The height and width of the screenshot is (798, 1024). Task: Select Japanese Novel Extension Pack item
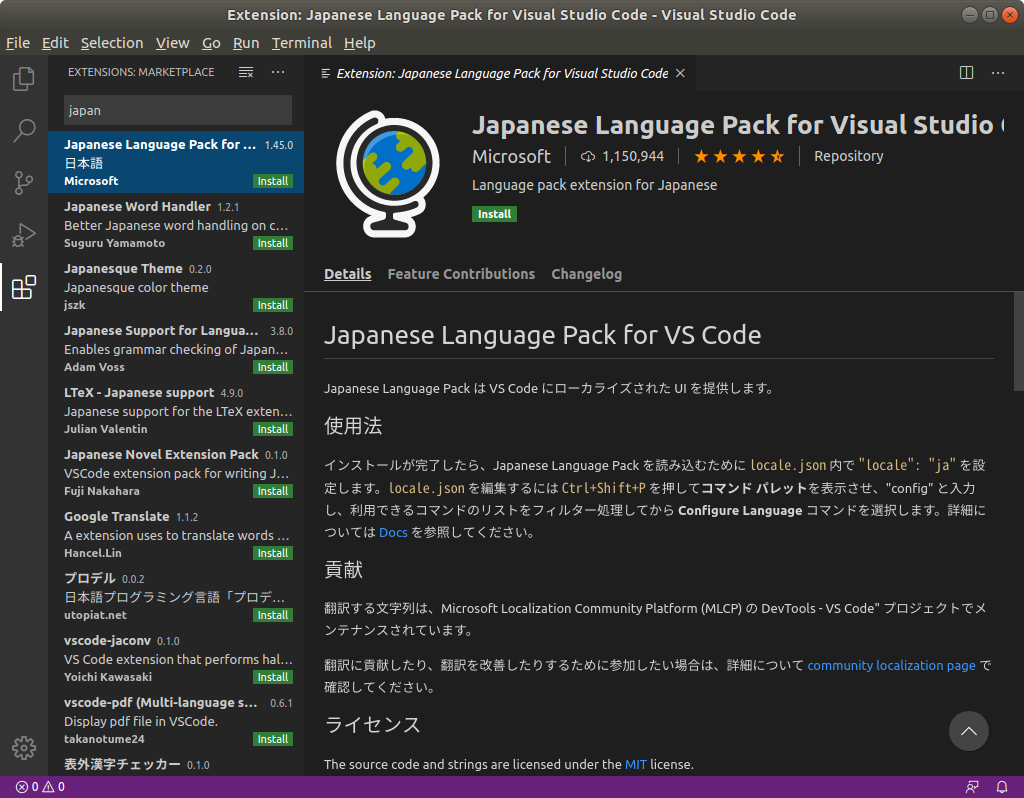point(176,472)
